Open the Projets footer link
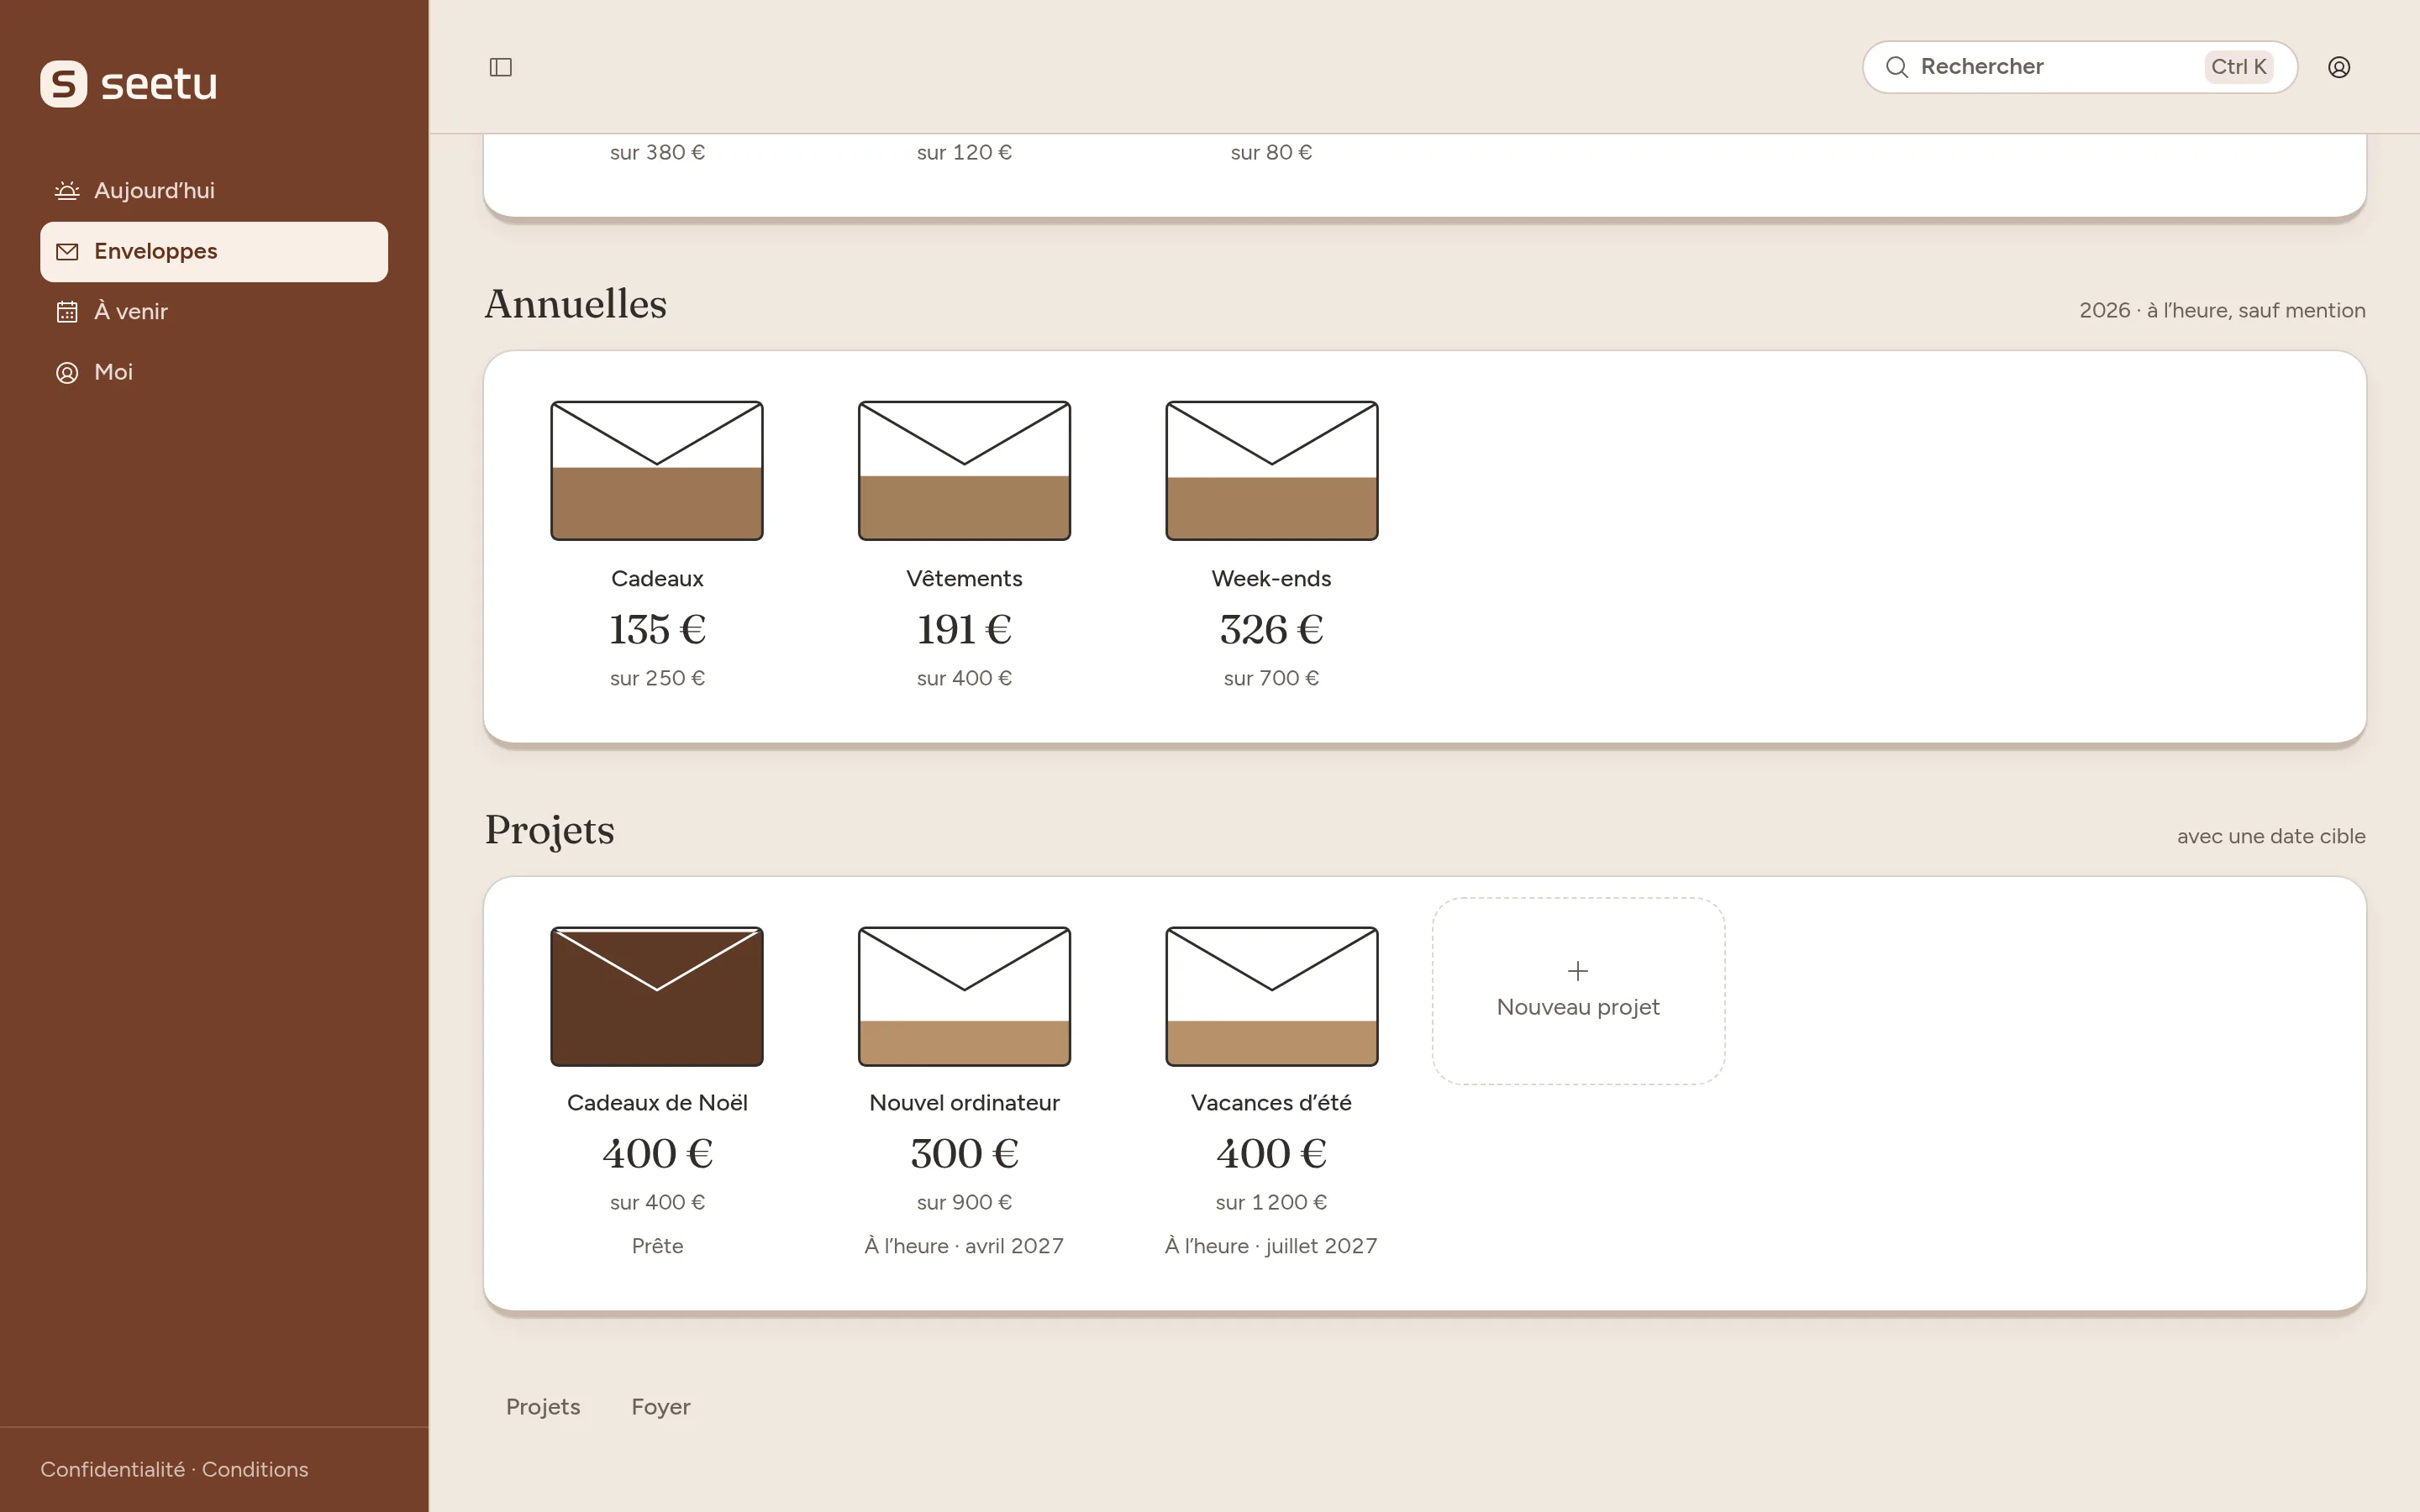 point(543,1407)
